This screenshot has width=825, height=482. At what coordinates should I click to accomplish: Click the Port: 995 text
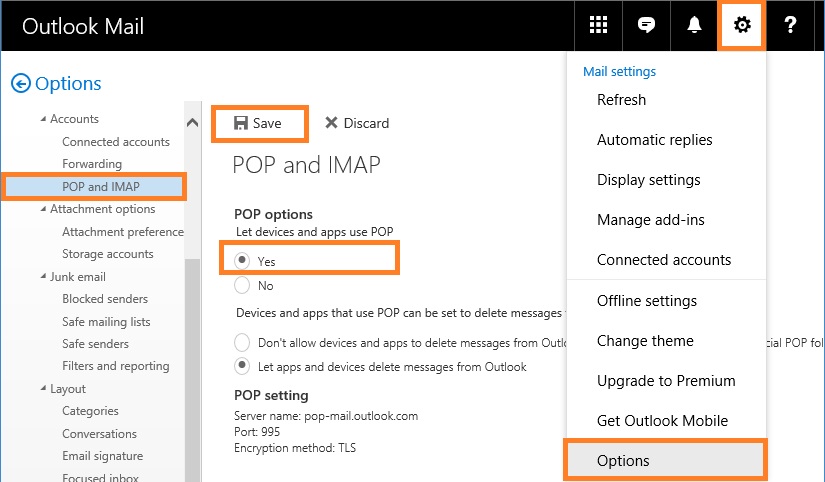[257, 432]
